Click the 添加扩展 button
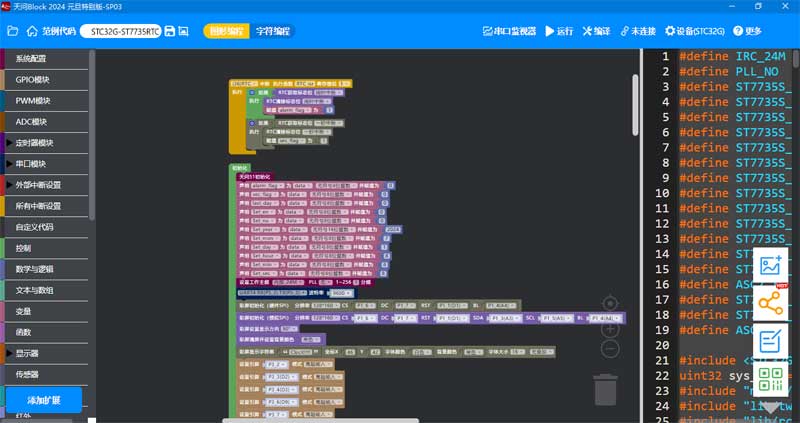800x423 pixels. pyautogui.click(x=43, y=400)
